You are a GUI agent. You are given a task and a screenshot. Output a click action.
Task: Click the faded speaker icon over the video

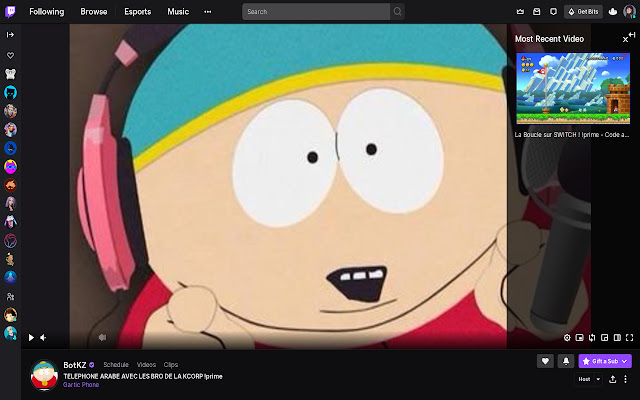tap(102, 337)
